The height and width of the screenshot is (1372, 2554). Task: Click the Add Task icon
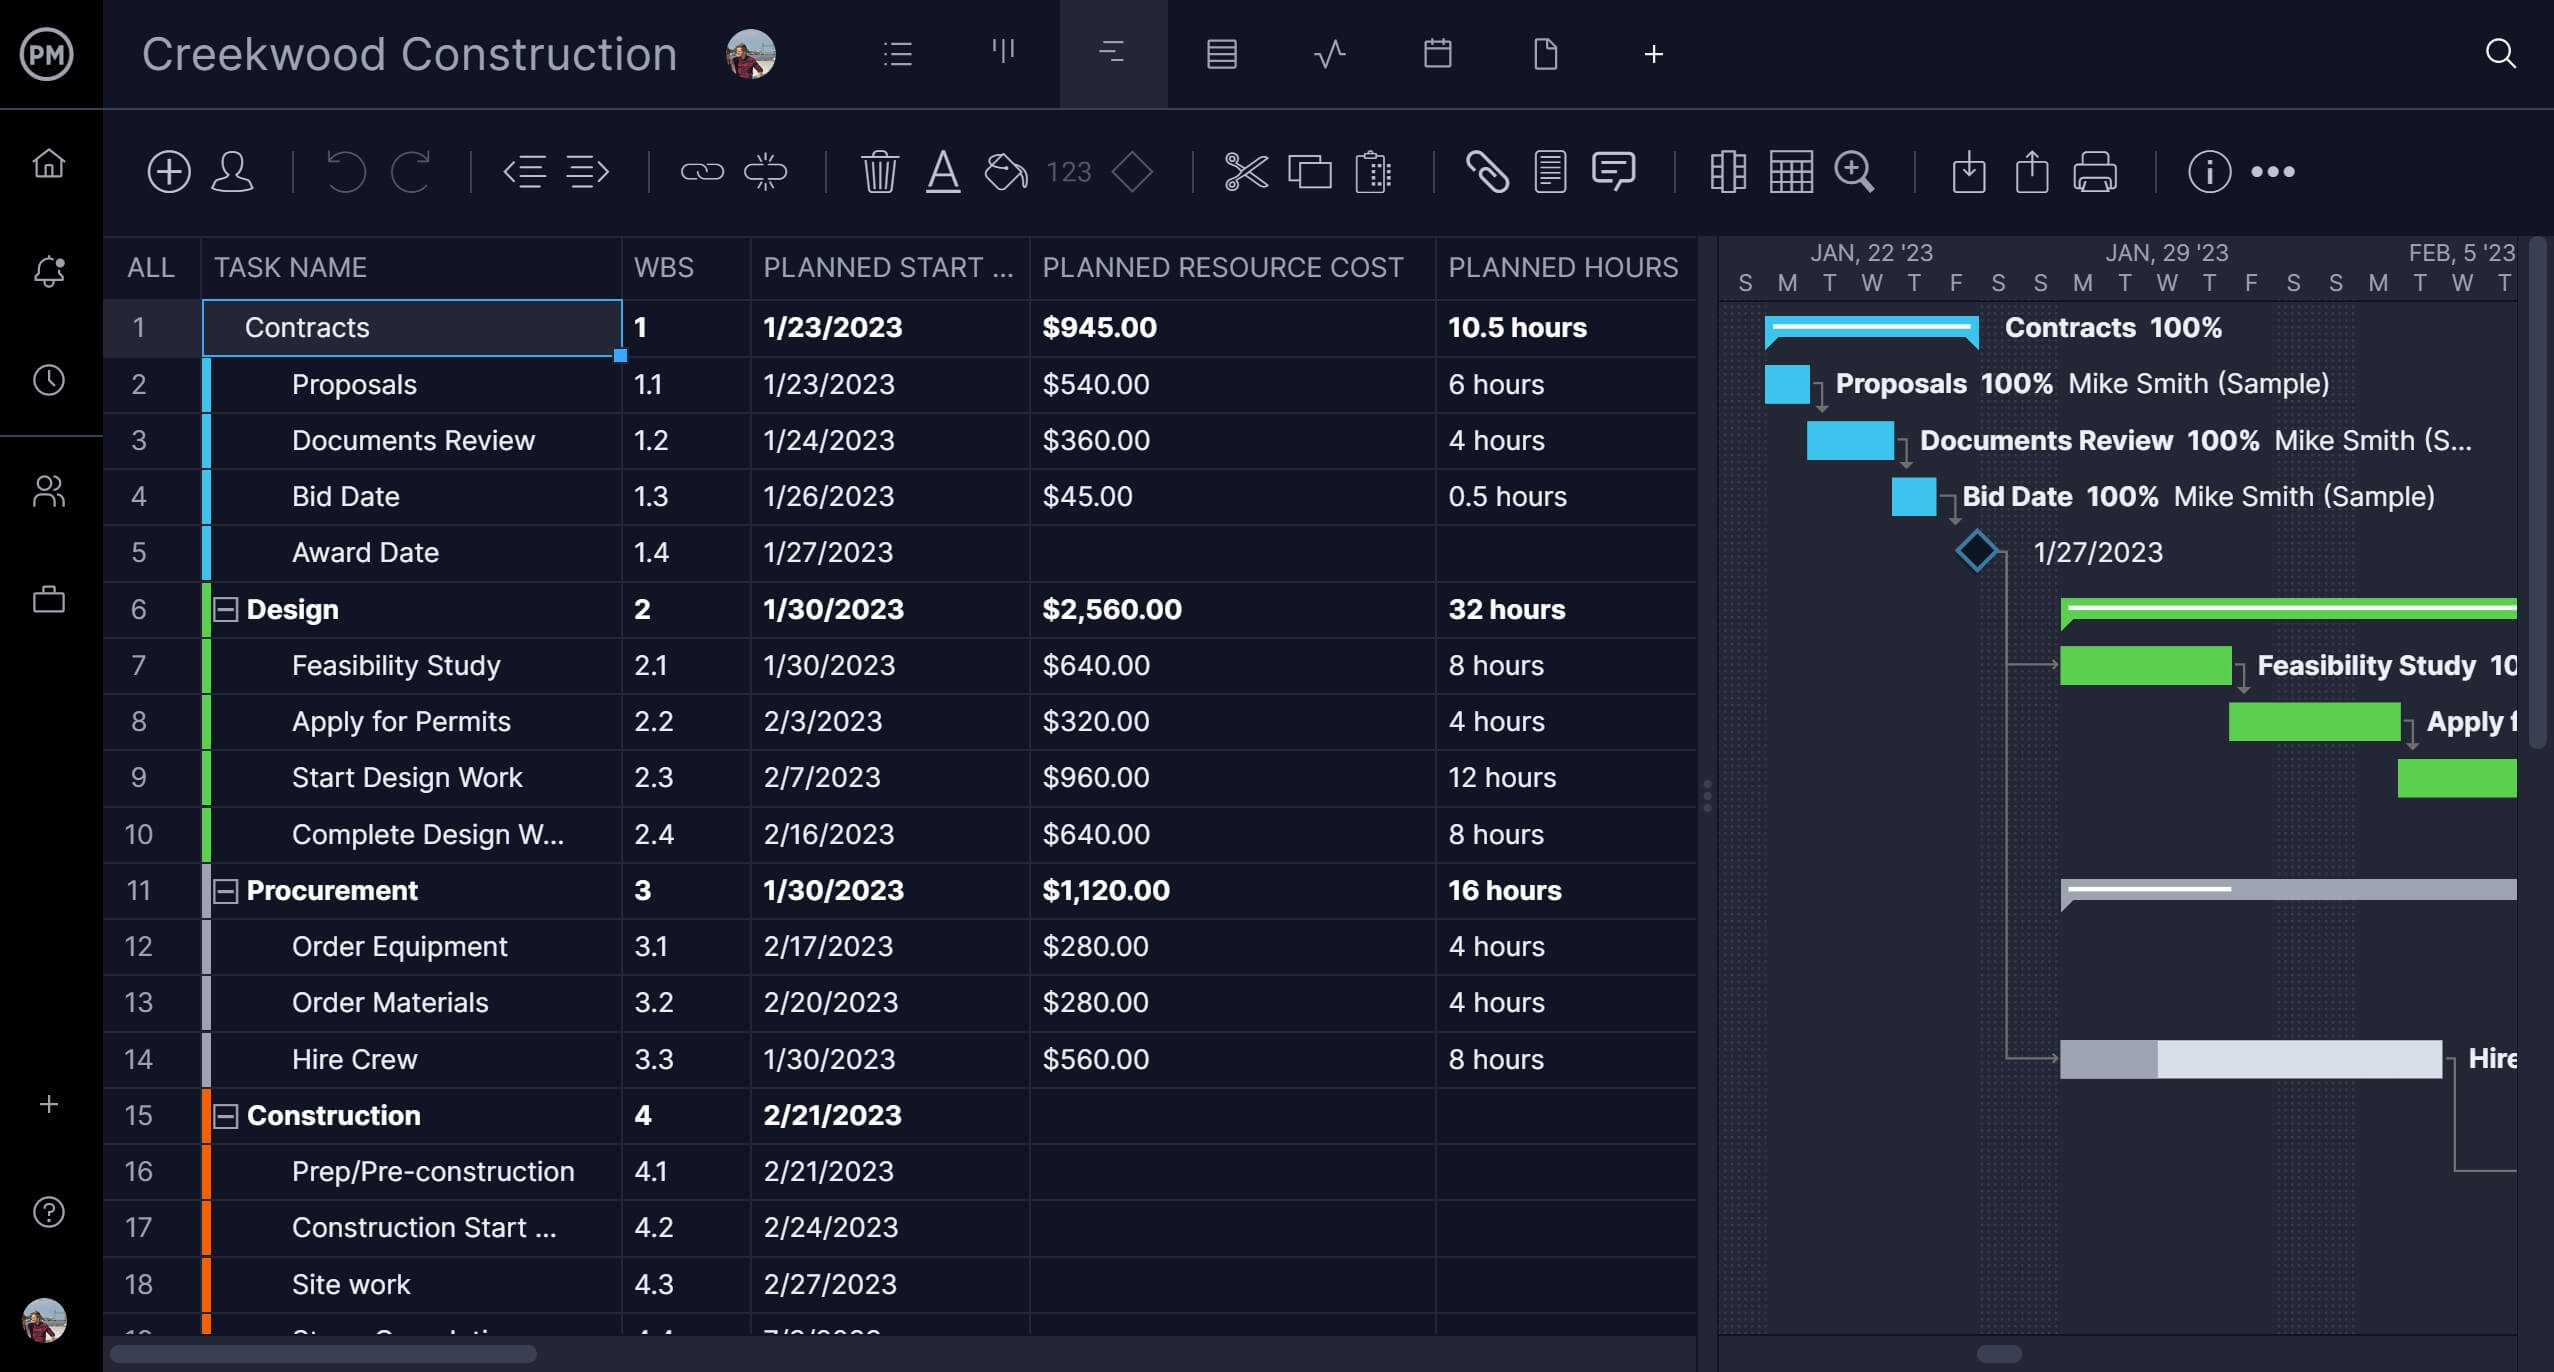pos(169,171)
